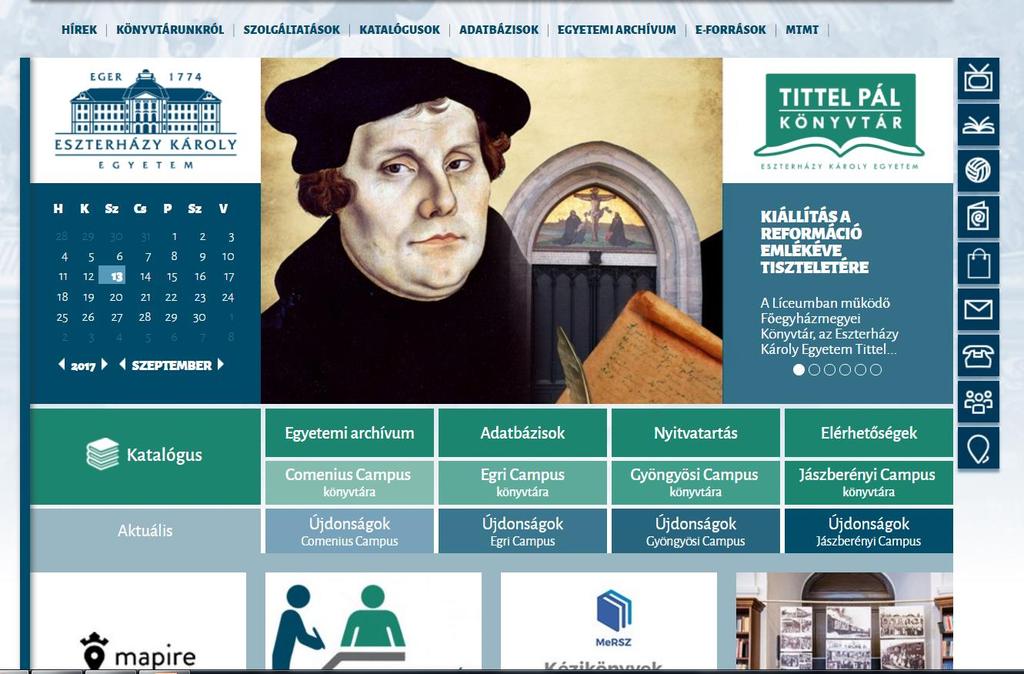
Task: Select day 22 in the calendar
Action: coord(171,297)
